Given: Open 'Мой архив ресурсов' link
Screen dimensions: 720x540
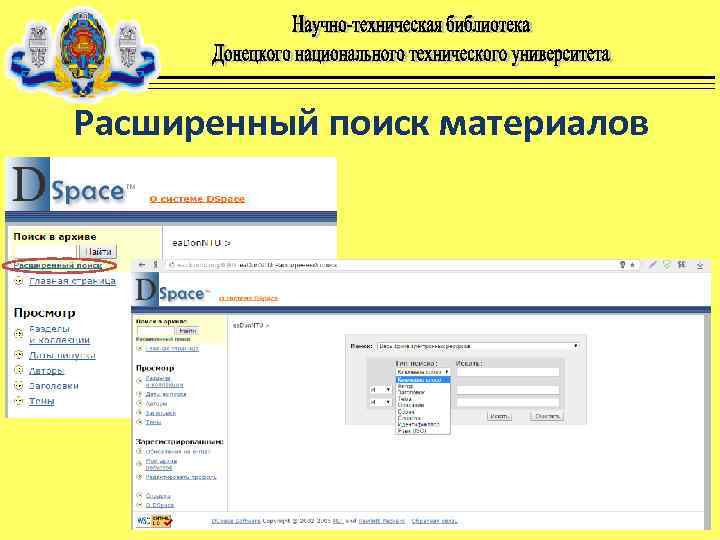Looking at the screenshot, I should tap(161, 464).
